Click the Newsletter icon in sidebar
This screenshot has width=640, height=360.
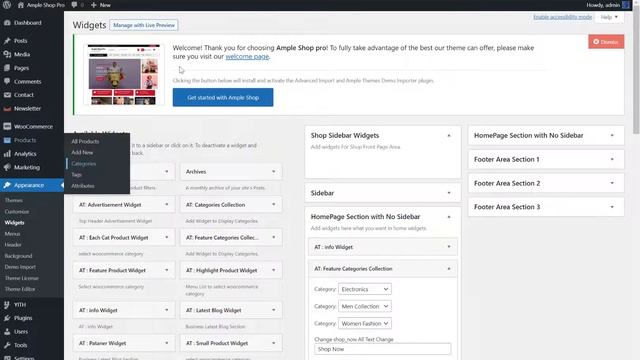click(7, 109)
